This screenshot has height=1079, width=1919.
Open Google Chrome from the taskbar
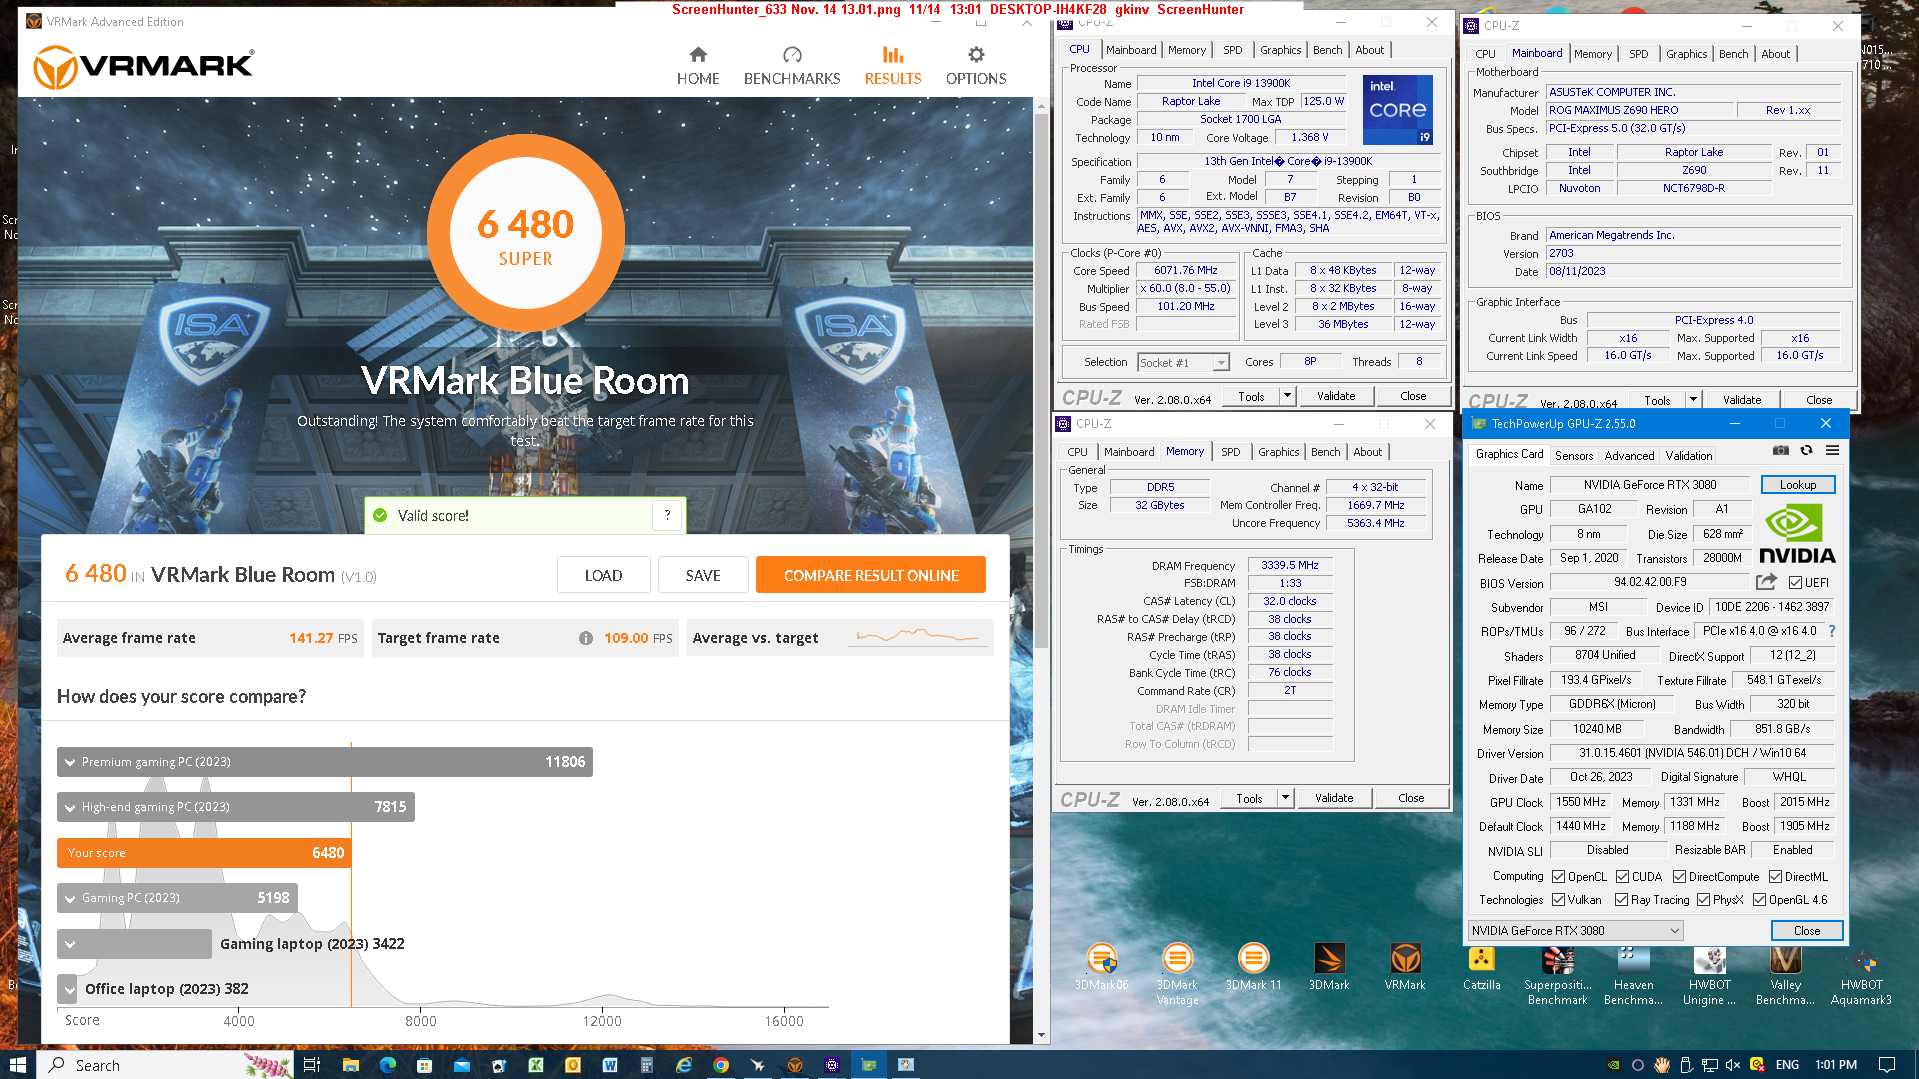tap(720, 1065)
